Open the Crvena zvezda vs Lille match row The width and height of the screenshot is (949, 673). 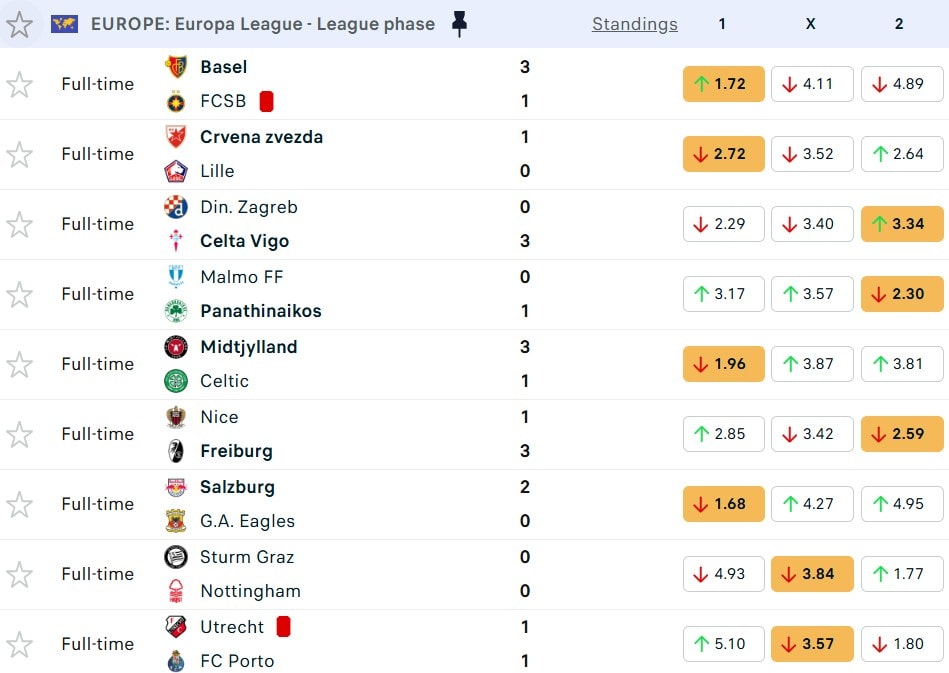pos(400,154)
